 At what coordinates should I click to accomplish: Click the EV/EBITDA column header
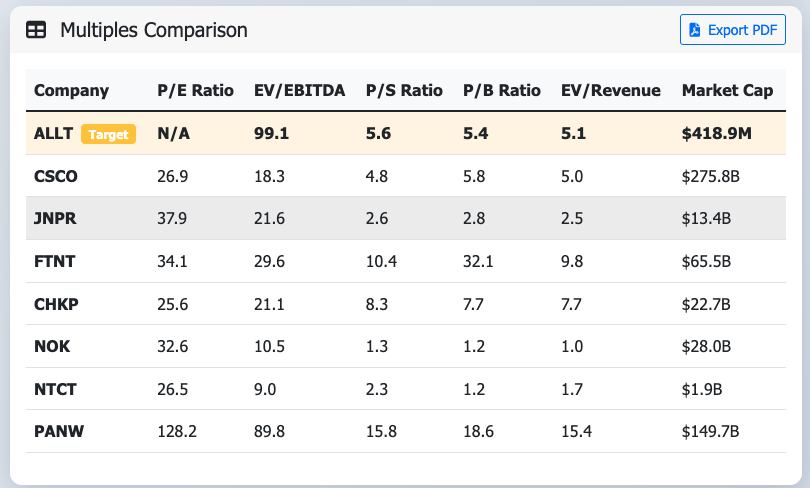click(299, 91)
